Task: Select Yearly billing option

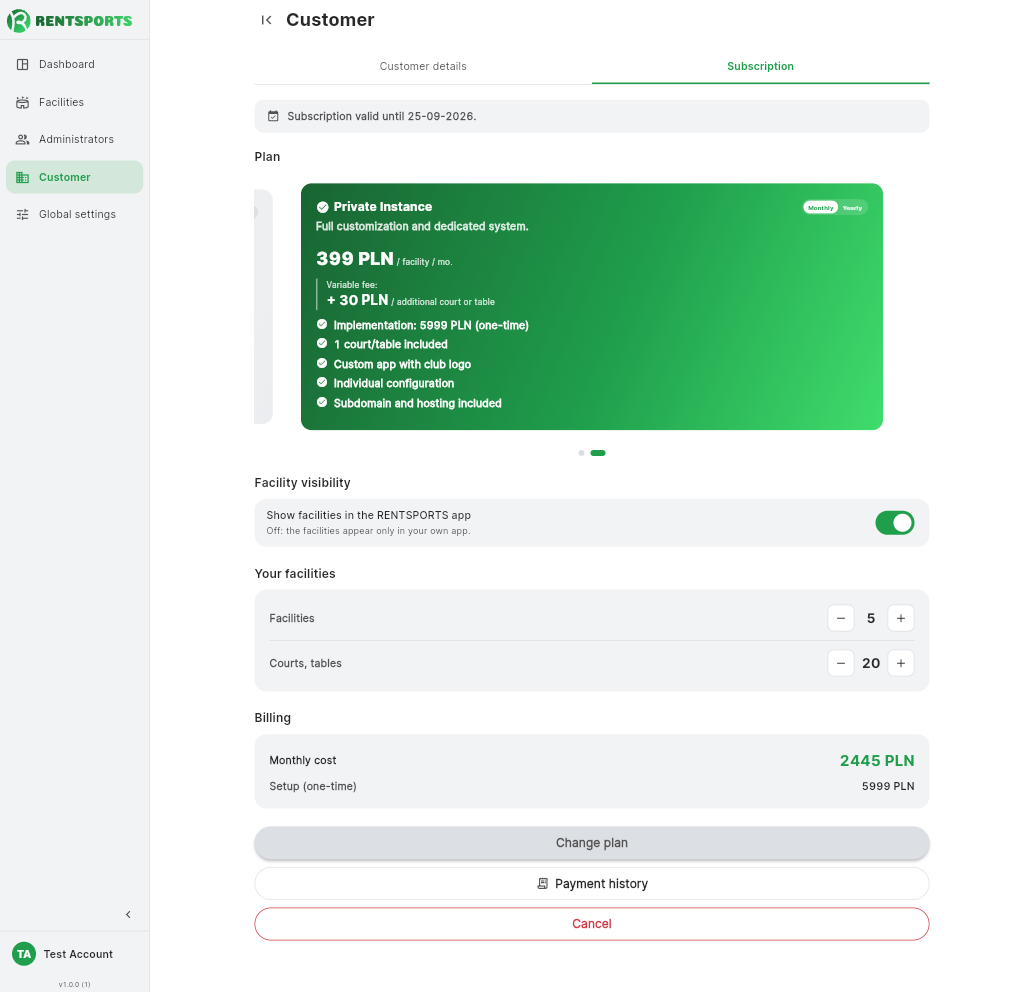Action: pos(852,208)
